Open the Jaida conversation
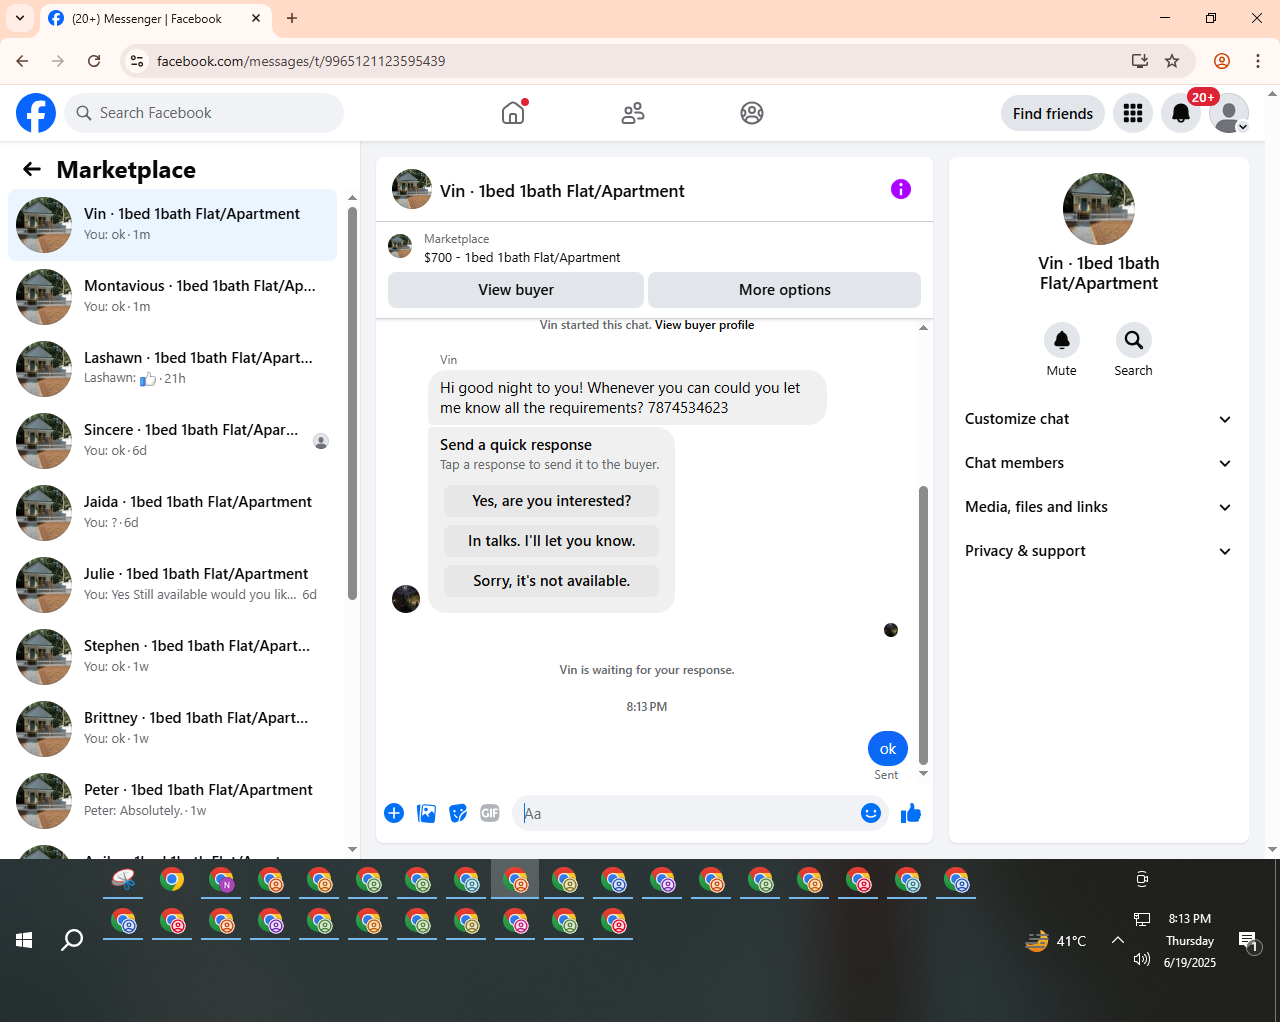This screenshot has width=1280, height=1022. click(173, 513)
